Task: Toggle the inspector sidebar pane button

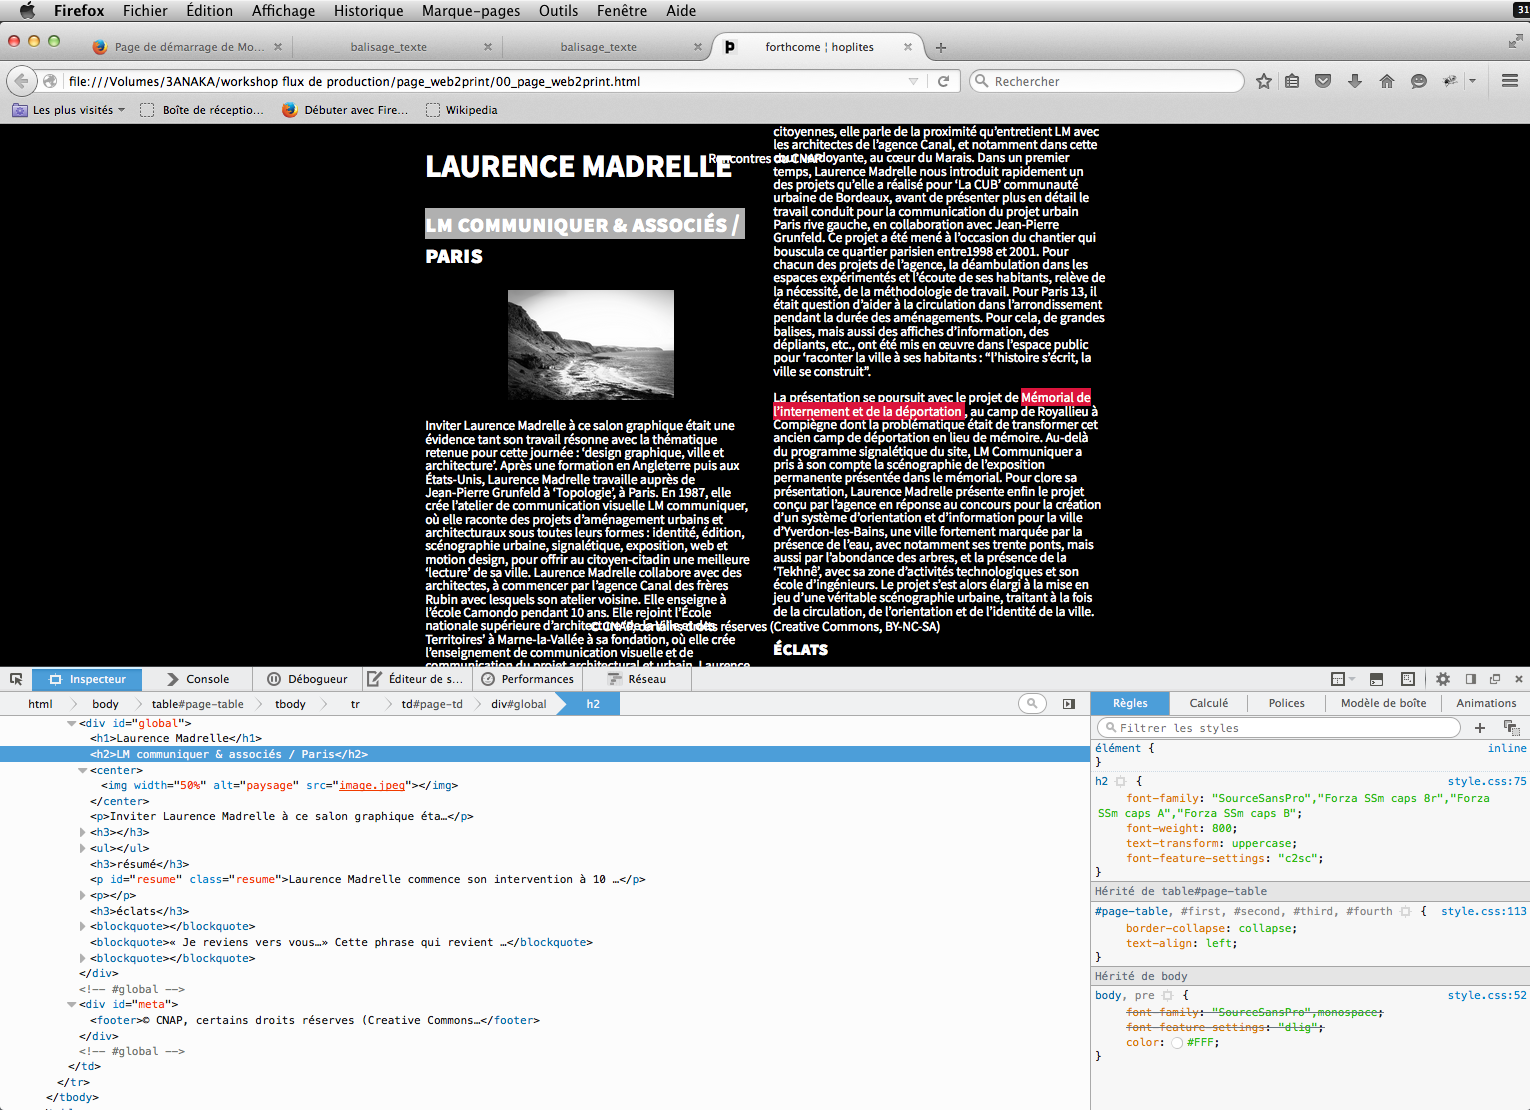Action: (1069, 704)
